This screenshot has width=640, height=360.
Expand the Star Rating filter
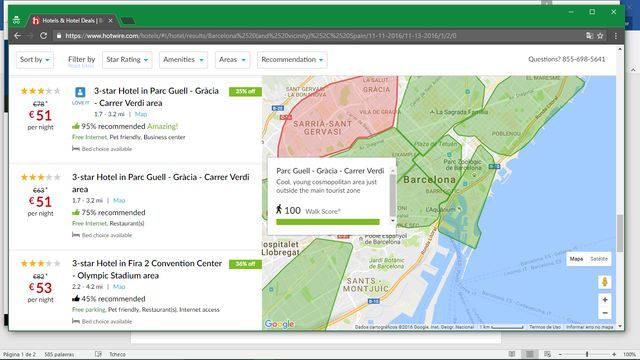[x=127, y=60]
